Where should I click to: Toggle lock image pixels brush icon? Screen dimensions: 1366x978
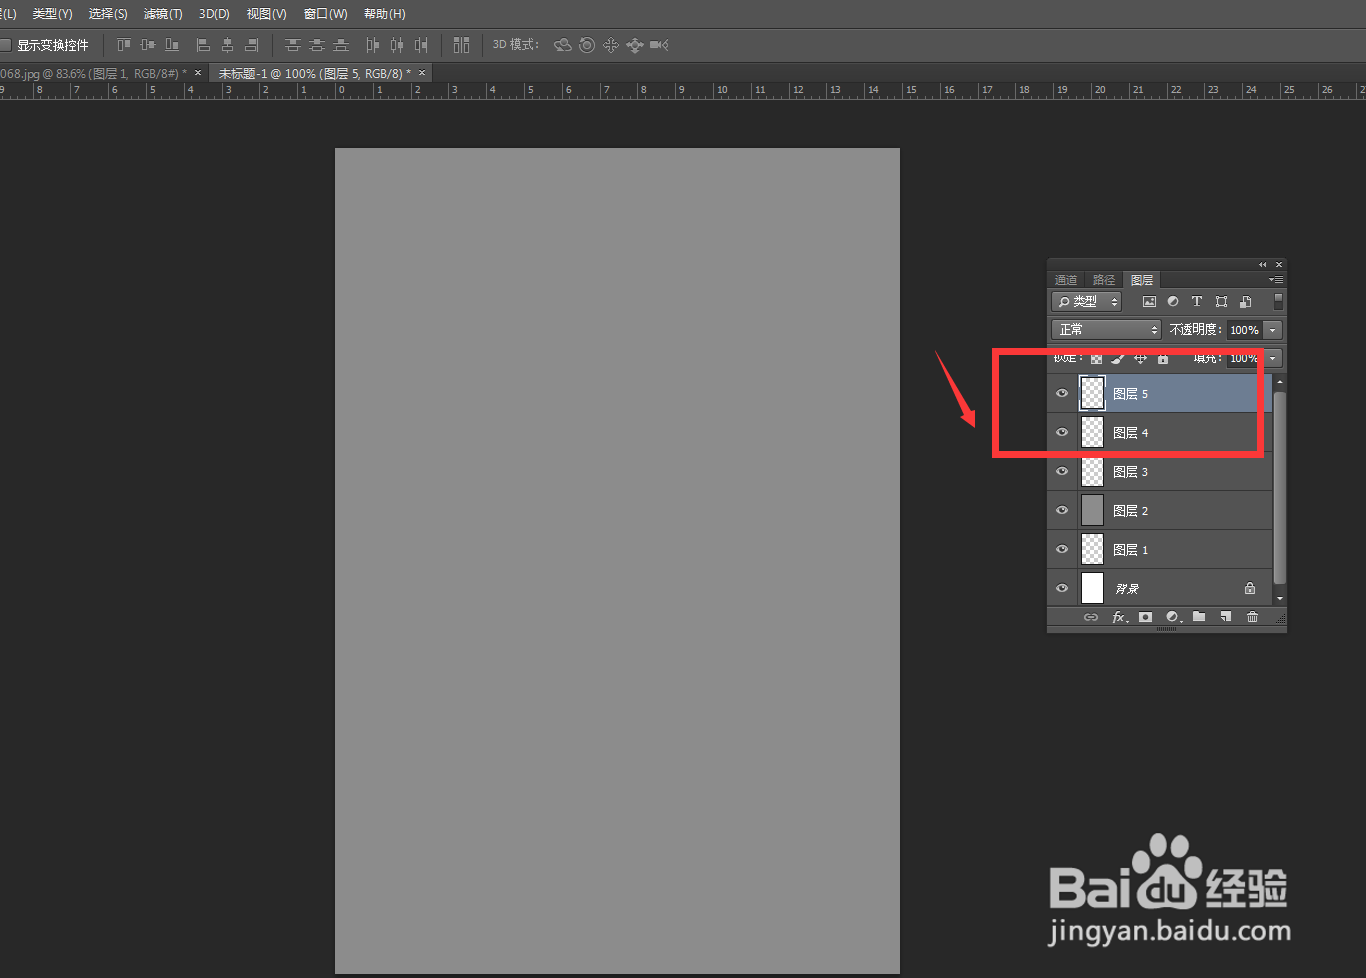pos(1118,358)
